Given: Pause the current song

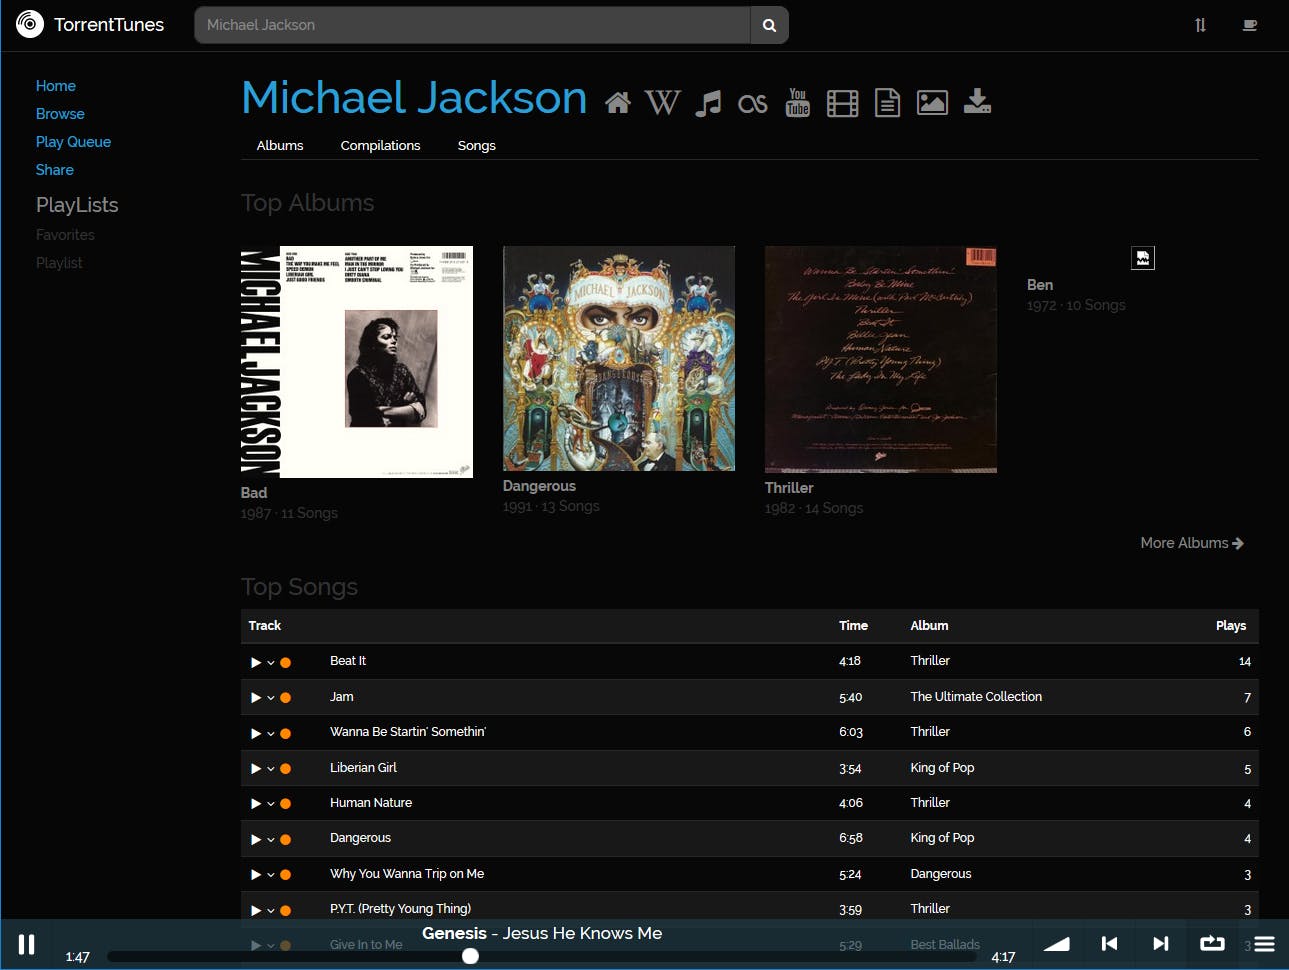Looking at the screenshot, I should 27,944.
